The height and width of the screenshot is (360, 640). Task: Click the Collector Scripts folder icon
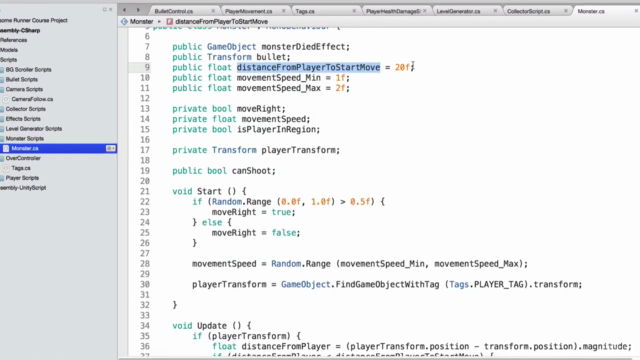pyautogui.click(x=2, y=109)
